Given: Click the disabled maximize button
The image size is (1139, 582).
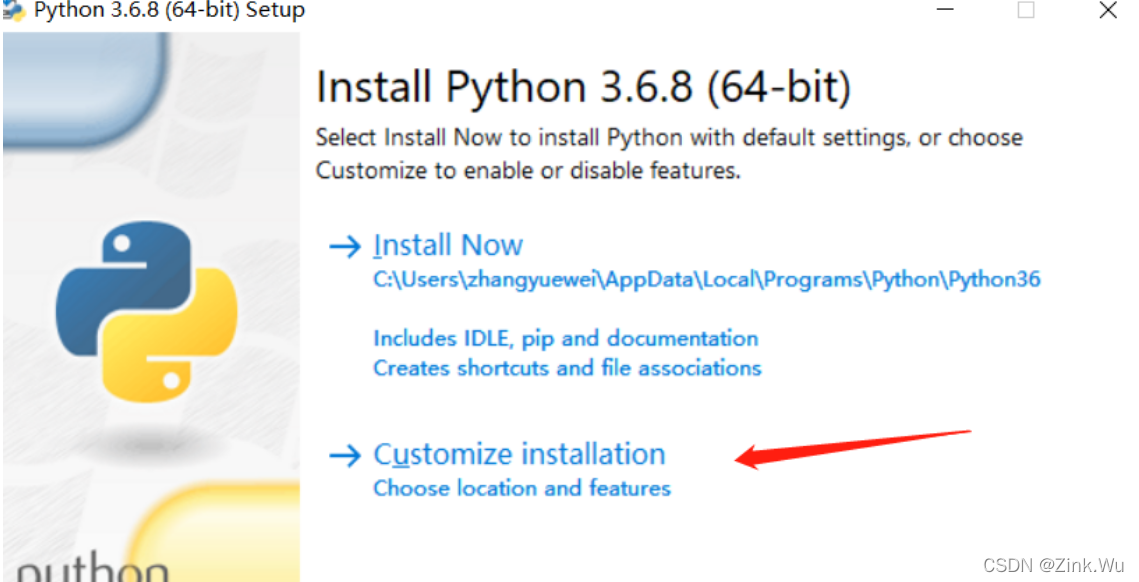Looking at the screenshot, I should pyautogui.click(x=1026, y=10).
